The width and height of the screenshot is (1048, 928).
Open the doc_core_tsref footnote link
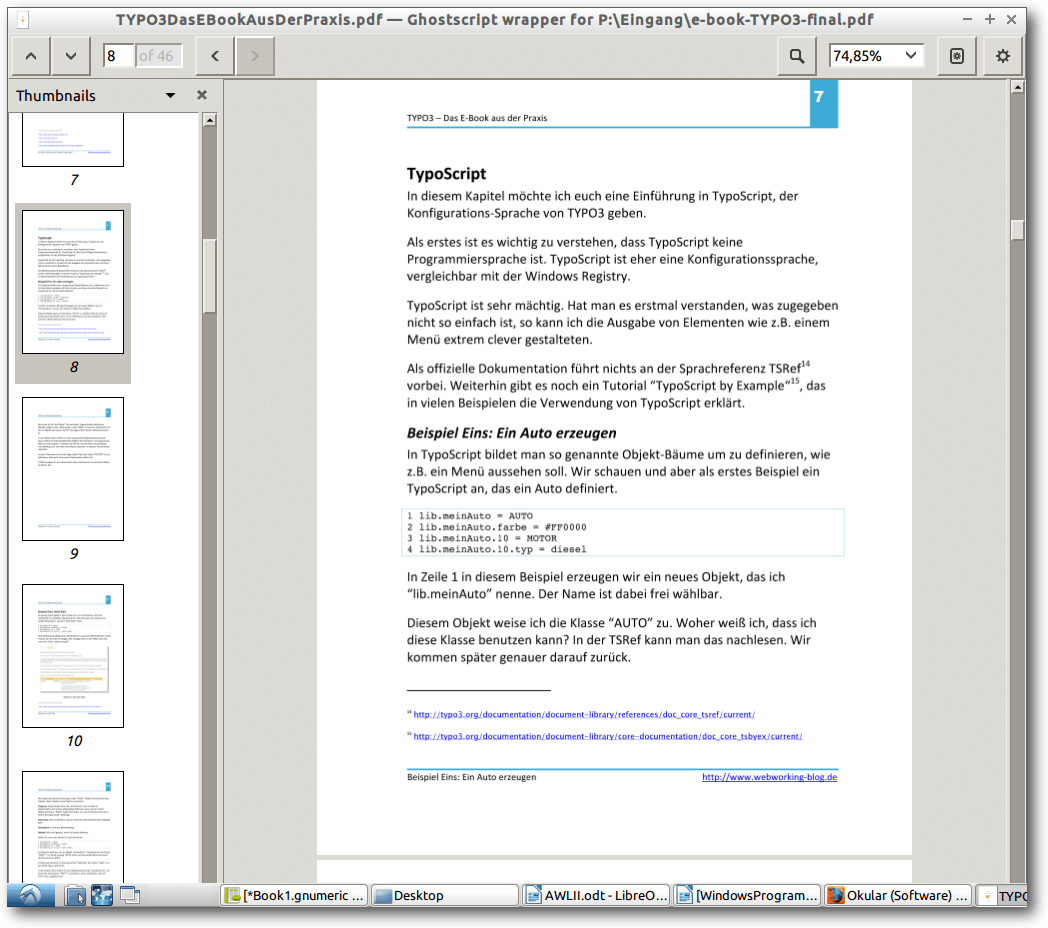[584, 714]
